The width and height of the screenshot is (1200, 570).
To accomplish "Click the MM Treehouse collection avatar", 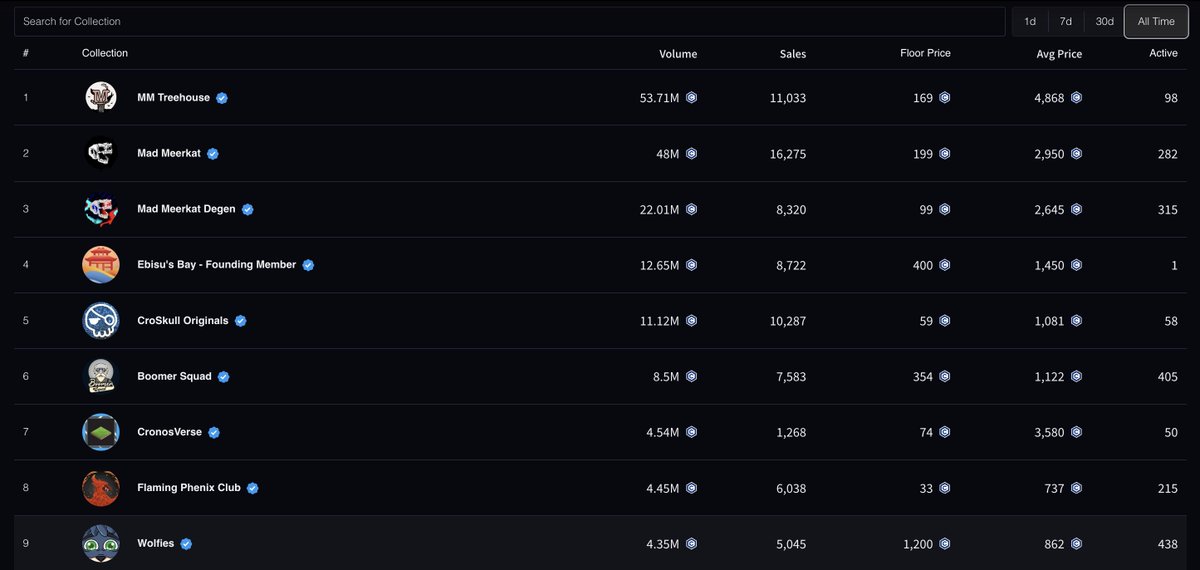I will coord(100,98).
